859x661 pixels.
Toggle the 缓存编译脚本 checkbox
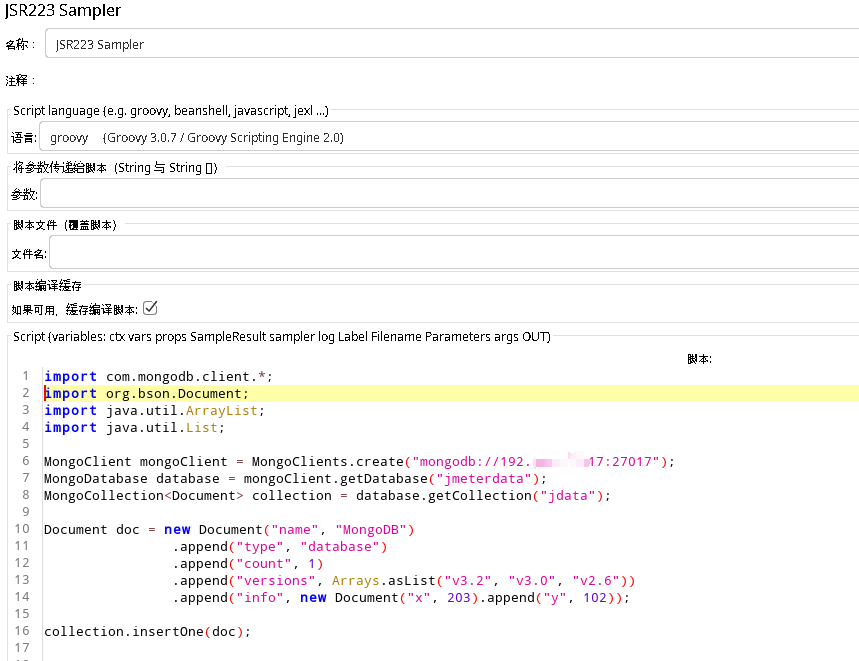point(150,308)
